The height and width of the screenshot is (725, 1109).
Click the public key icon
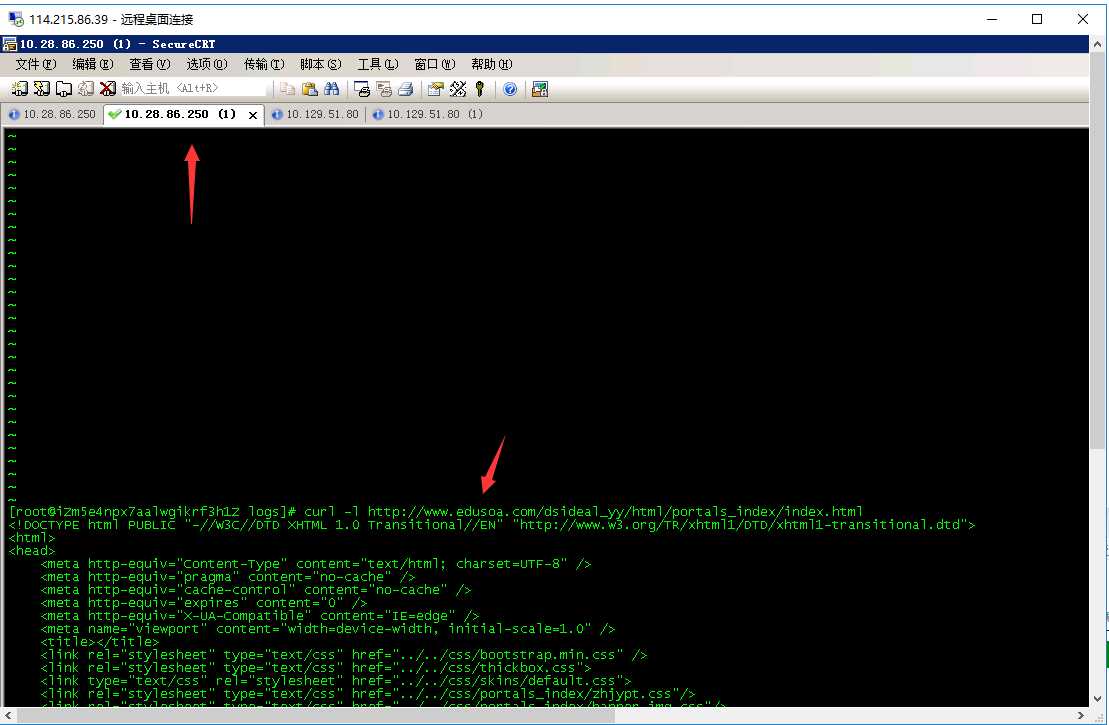pyautogui.click(x=480, y=88)
